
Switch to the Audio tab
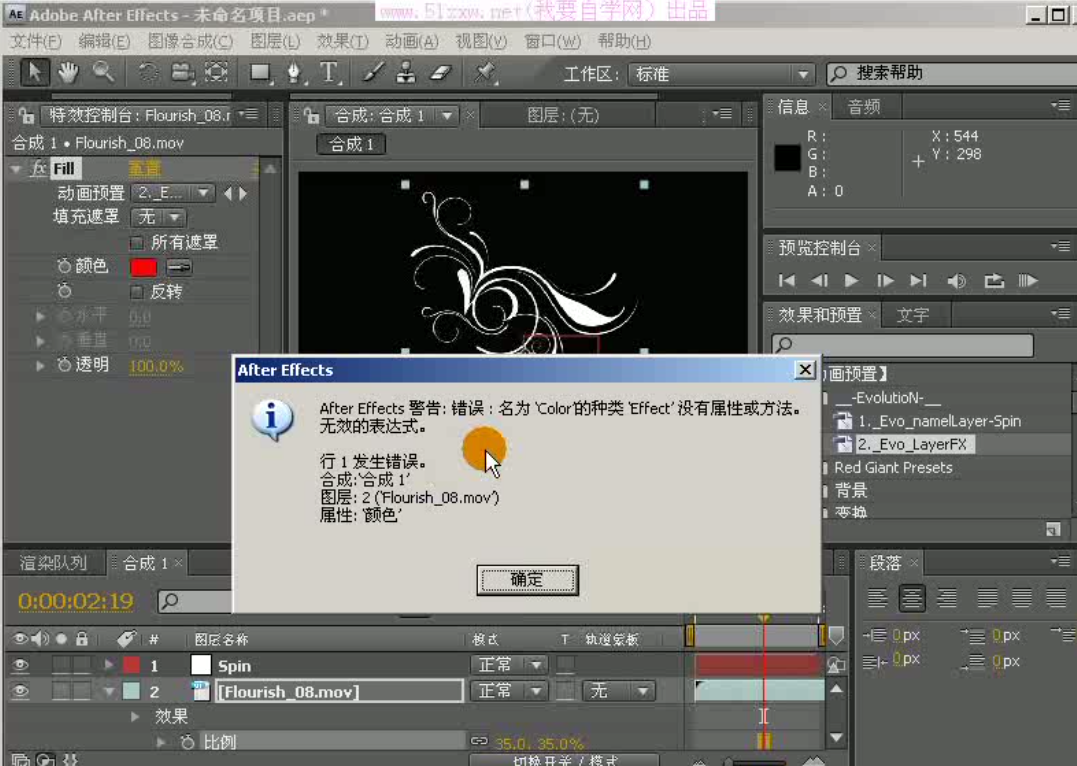coord(864,106)
